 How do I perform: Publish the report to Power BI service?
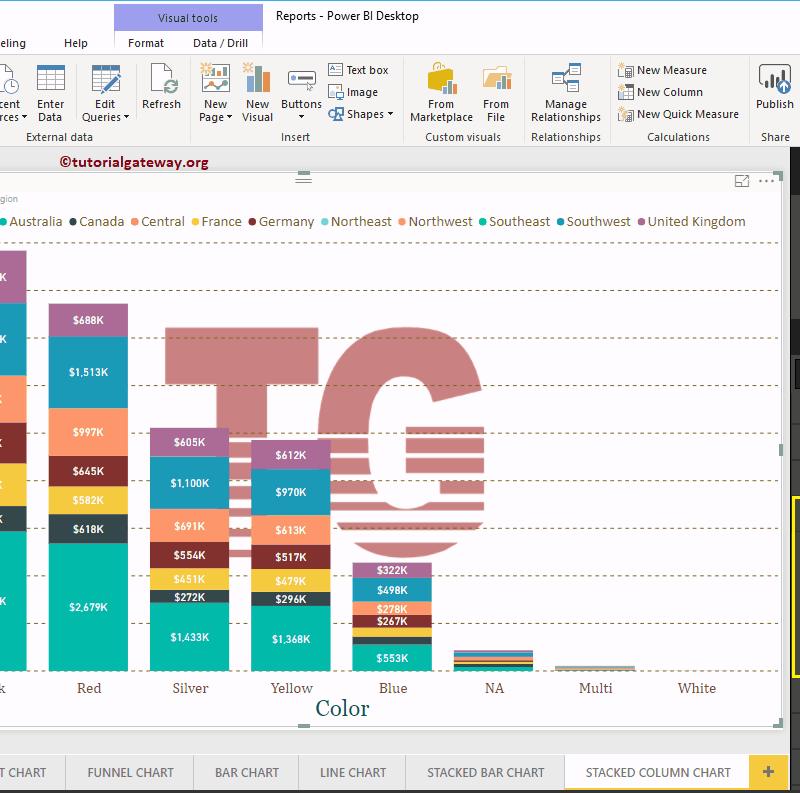pyautogui.click(x=774, y=90)
